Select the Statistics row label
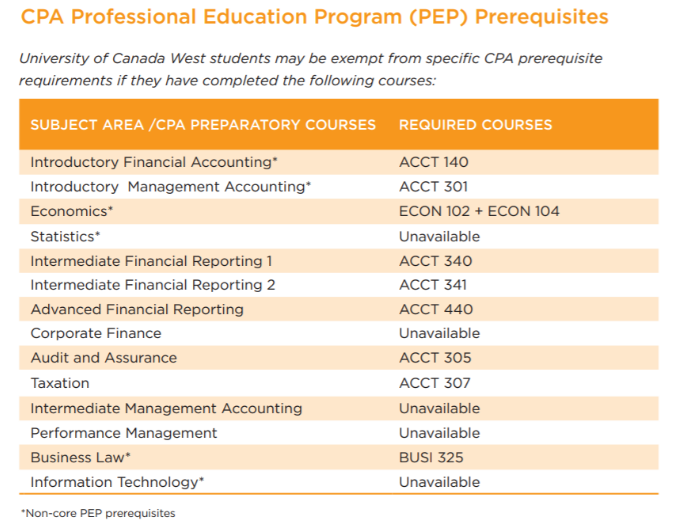The image size is (679, 523). point(66,236)
